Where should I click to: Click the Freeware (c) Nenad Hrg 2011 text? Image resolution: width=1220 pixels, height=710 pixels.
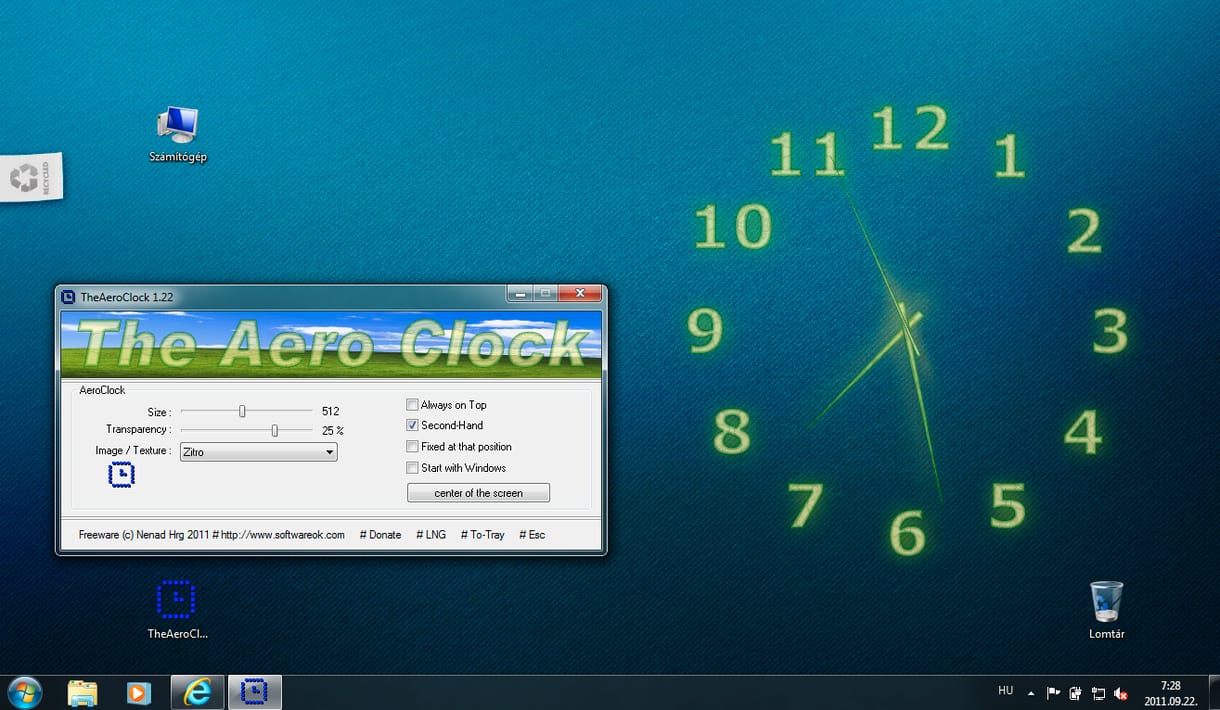[144, 535]
